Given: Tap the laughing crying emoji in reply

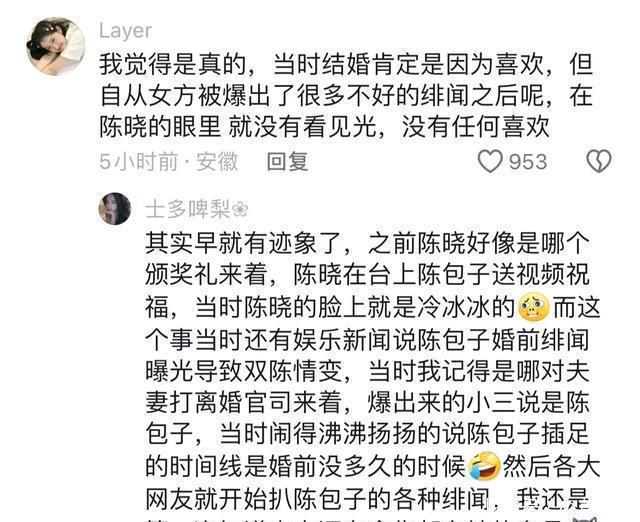Looking at the screenshot, I should click(x=484, y=466).
